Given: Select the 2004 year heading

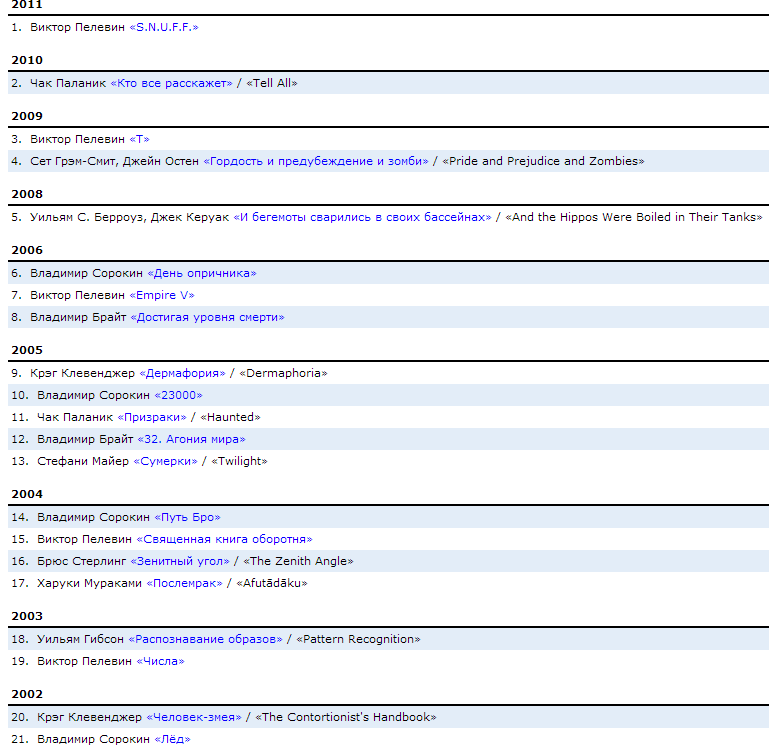Looking at the screenshot, I should pyautogui.click(x=27, y=494).
